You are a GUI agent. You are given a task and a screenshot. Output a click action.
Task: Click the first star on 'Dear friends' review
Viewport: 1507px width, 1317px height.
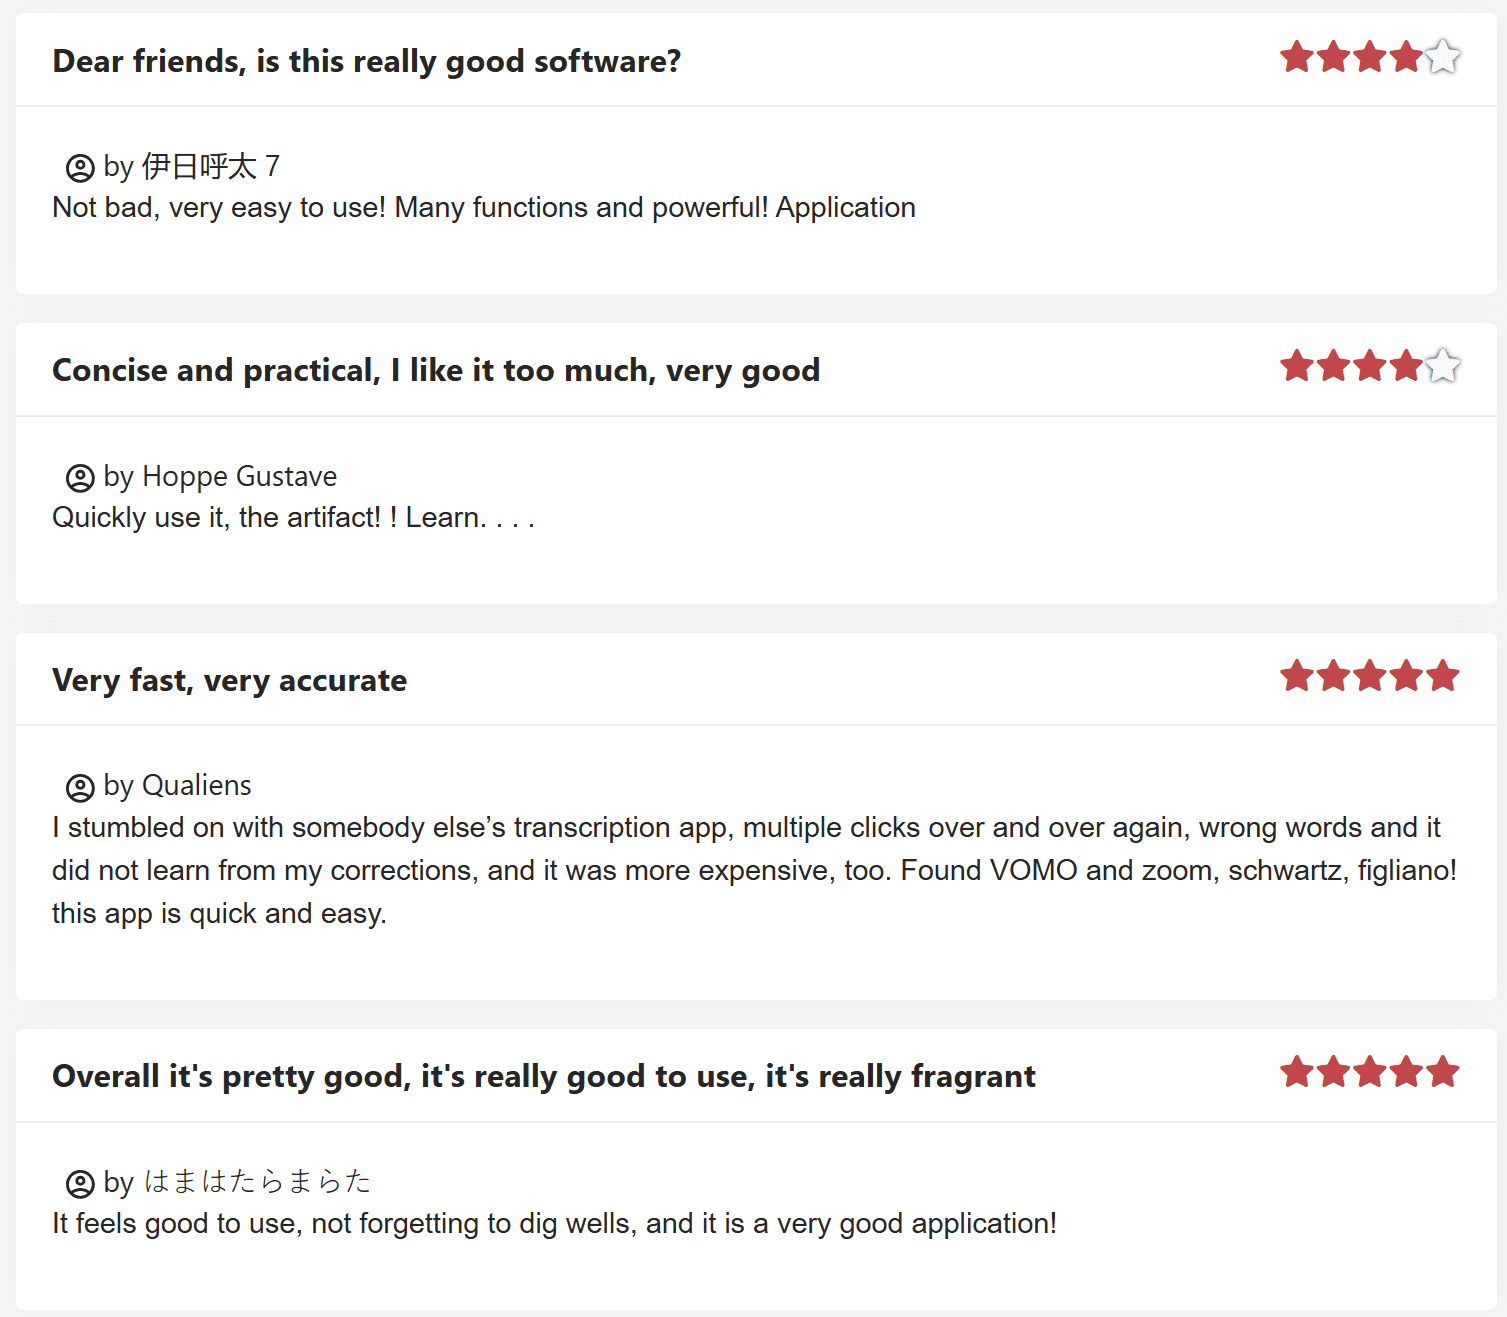point(1297,57)
